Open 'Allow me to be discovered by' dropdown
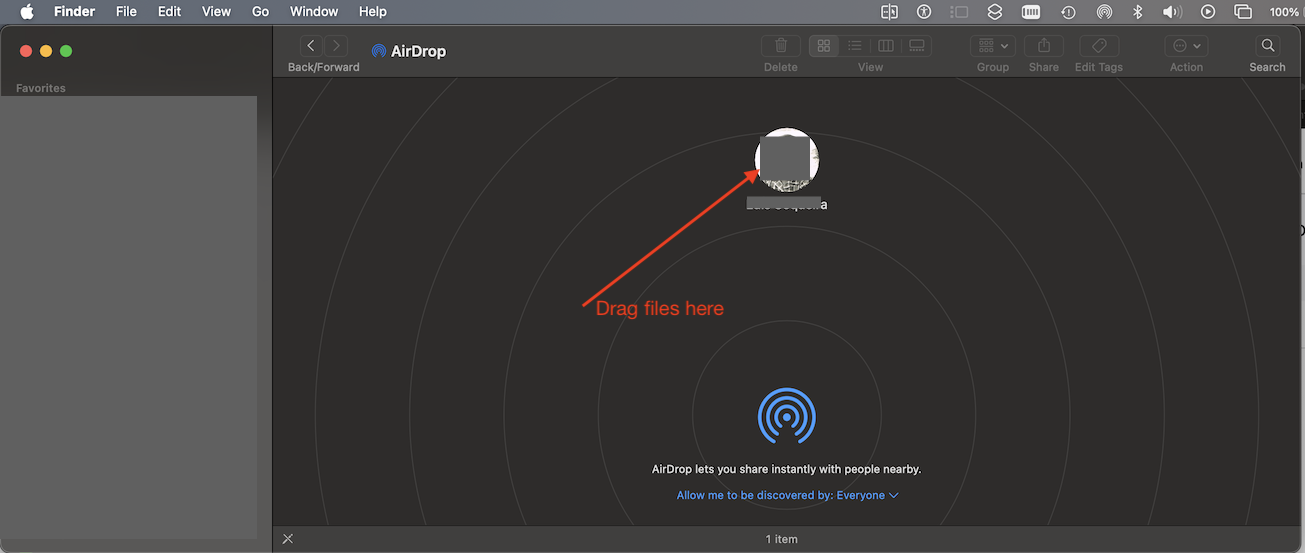The height and width of the screenshot is (553, 1305). pyautogui.click(x=788, y=495)
